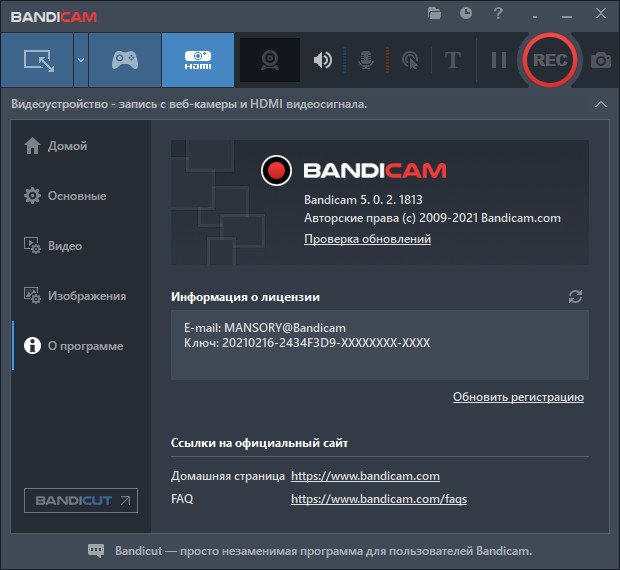The width and height of the screenshot is (620, 570).
Task: Toggle mouse cursor click effects
Action: (409, 60)
